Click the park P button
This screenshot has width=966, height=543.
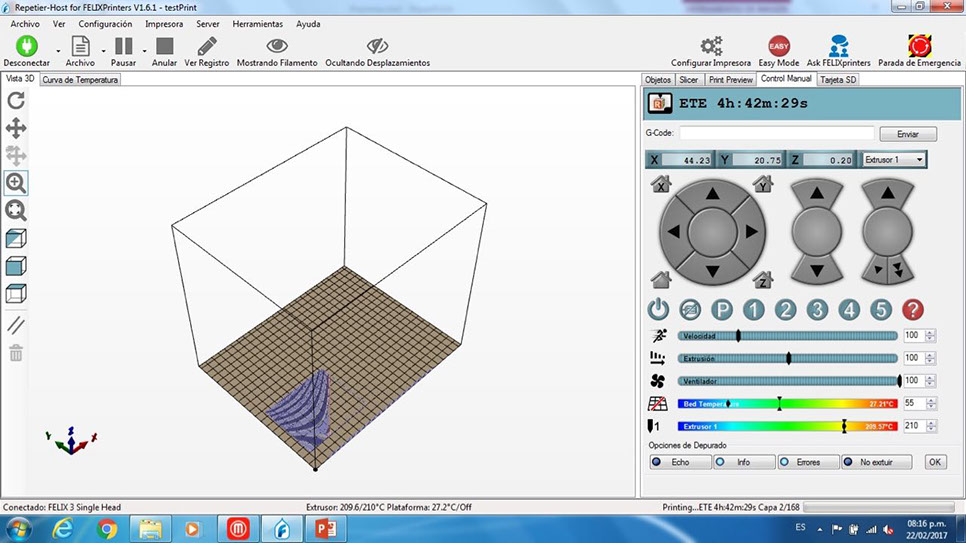pos(722,309)
